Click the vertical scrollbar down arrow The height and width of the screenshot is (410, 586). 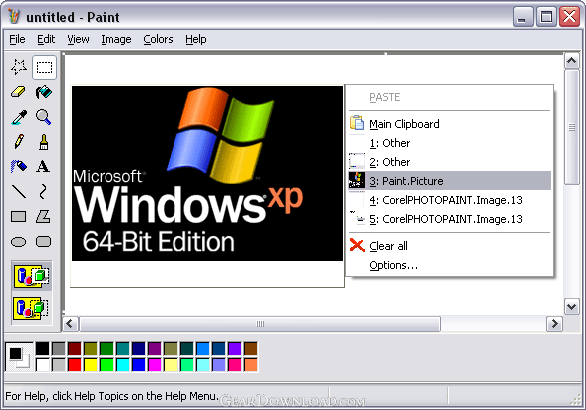(571, 307)
